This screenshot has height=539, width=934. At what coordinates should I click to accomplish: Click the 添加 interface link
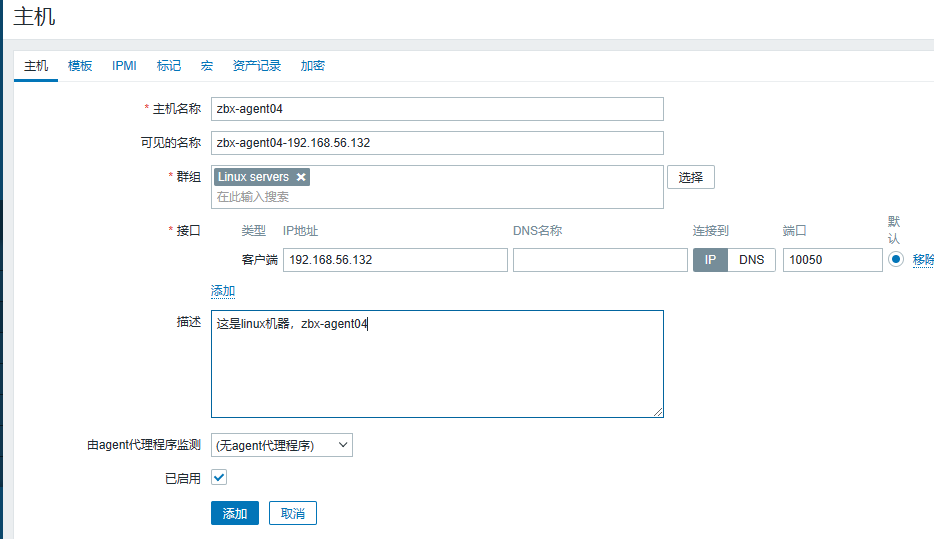pyautogui.click(x=223, y=291)
